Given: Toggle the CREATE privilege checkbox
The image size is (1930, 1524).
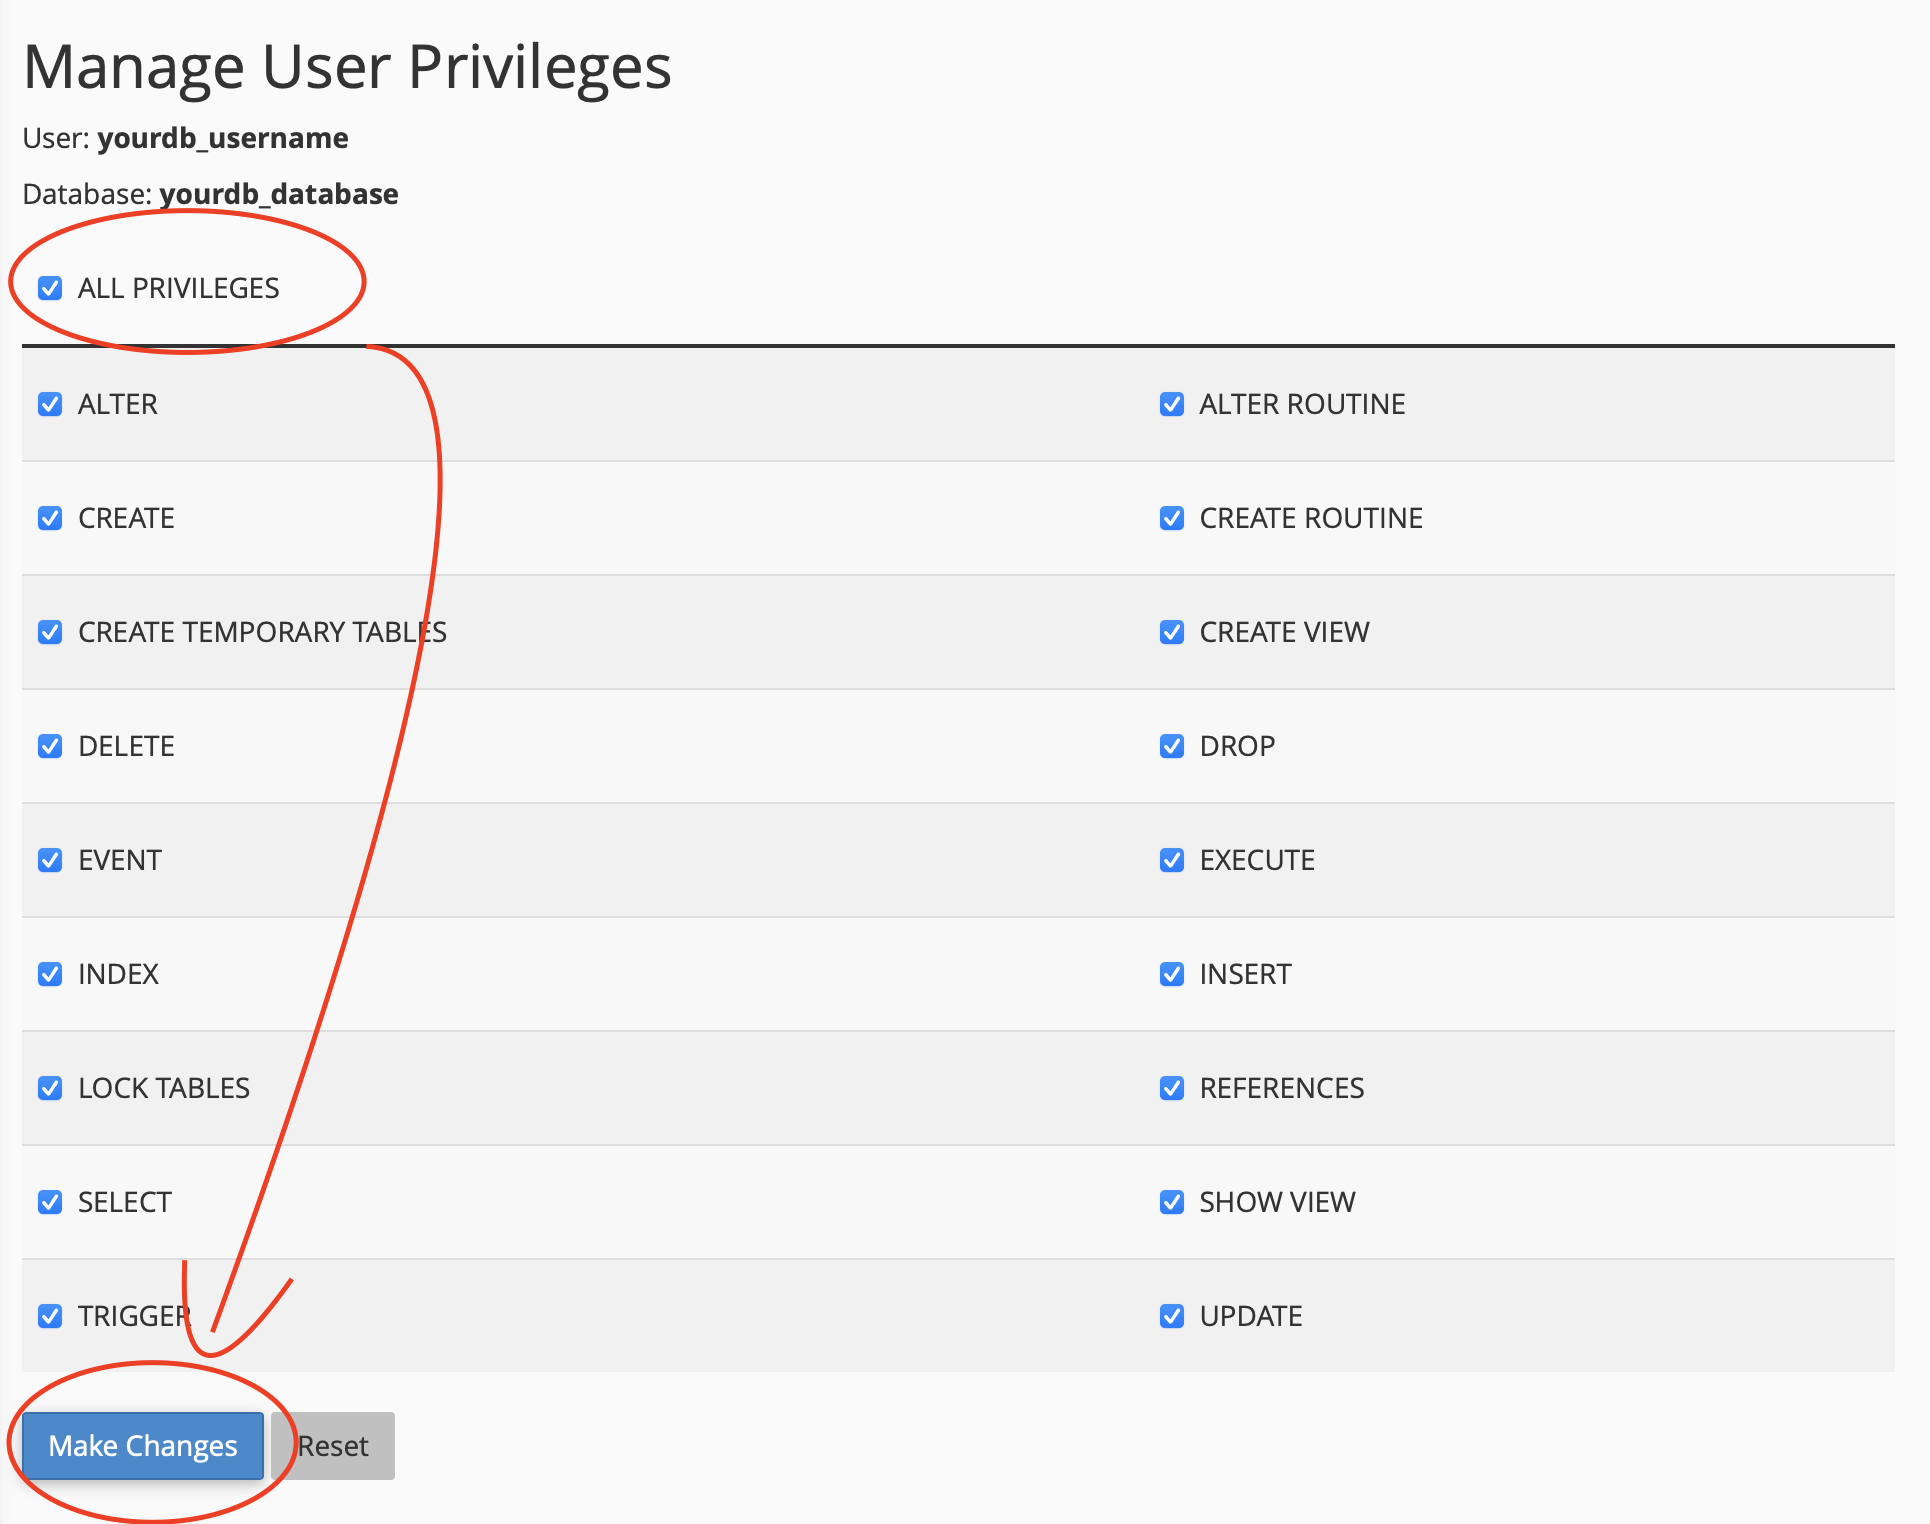Looking at the screenshot, I should pyautogui.click(x=50, y=518).
